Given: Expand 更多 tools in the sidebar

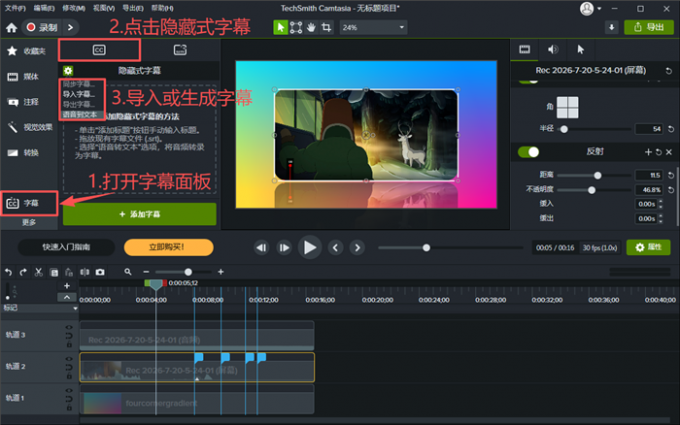Looking at the screenshot, I should tap(29, 222).
